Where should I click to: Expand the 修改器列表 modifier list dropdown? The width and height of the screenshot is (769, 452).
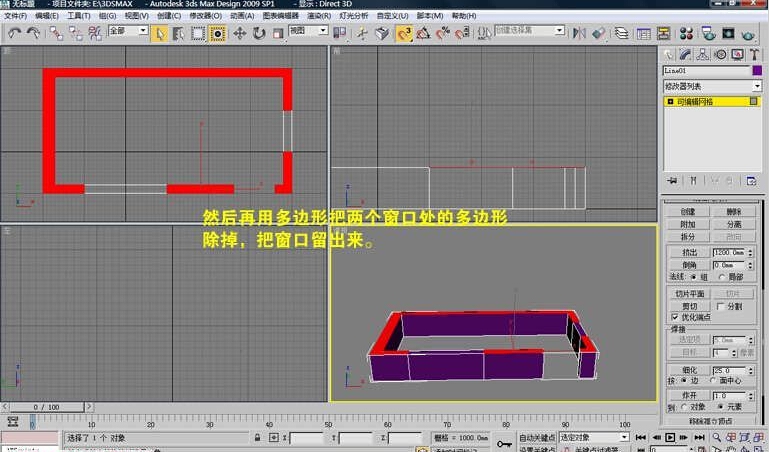pyautogui.click(x=712, y=86)
